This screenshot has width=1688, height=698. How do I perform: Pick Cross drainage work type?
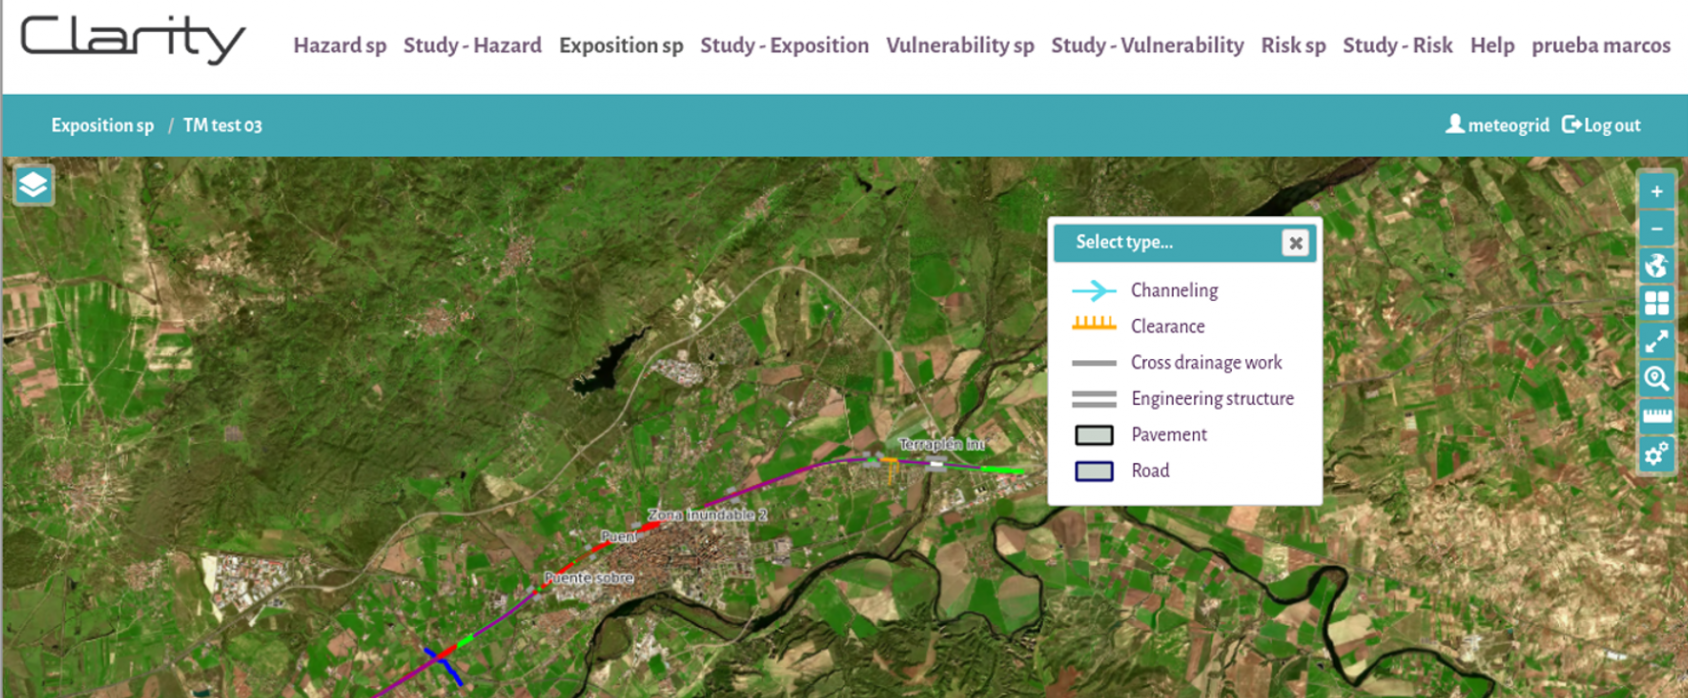pyautogui.click(x=1205, y=362)
